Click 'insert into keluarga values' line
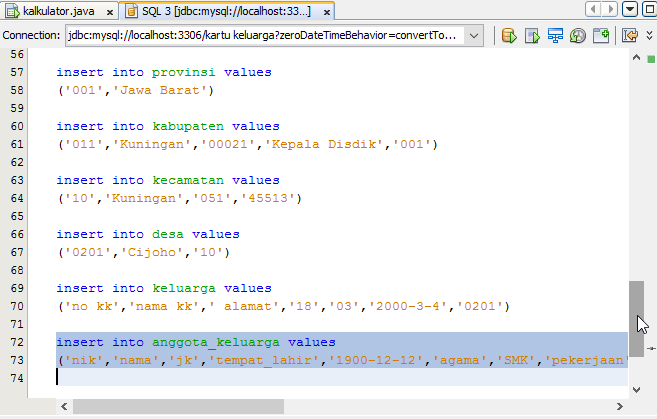 [x=164, y=288]
